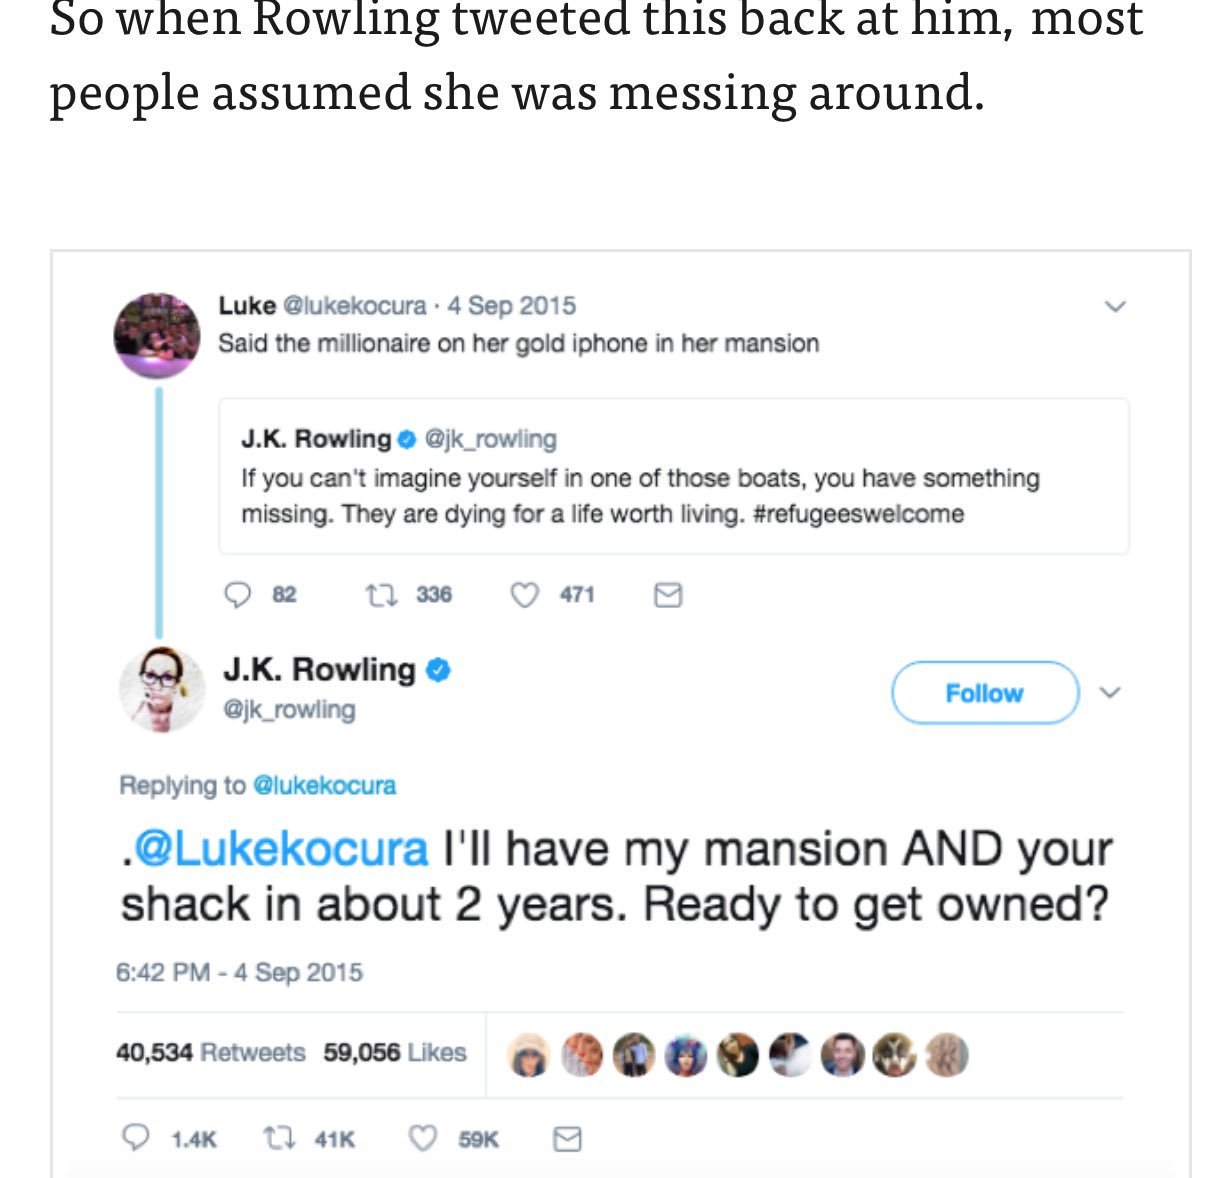Screen dimensions: 1220x1178
Task: Reply to Rowling's tweet via 1.4K icon
Action: pos(134,1138)
